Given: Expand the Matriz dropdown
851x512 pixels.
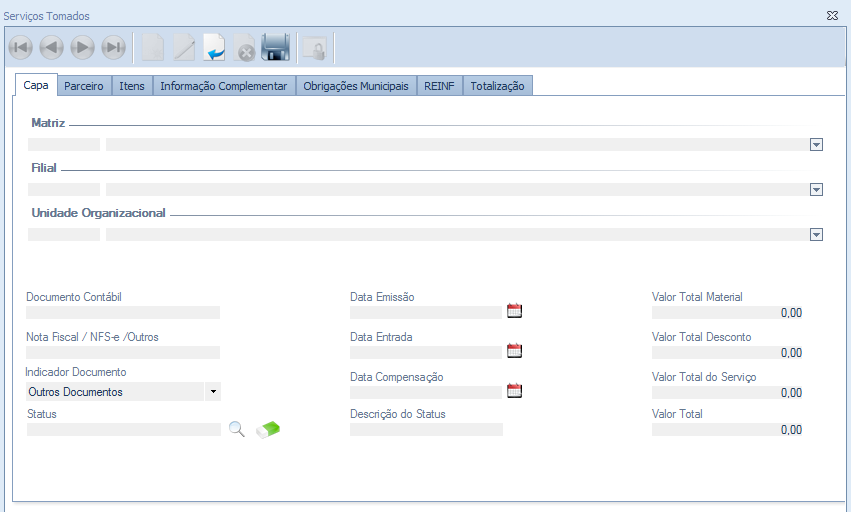Looking at the screenshot, I should pyautogui.click(x=816, y=145).
